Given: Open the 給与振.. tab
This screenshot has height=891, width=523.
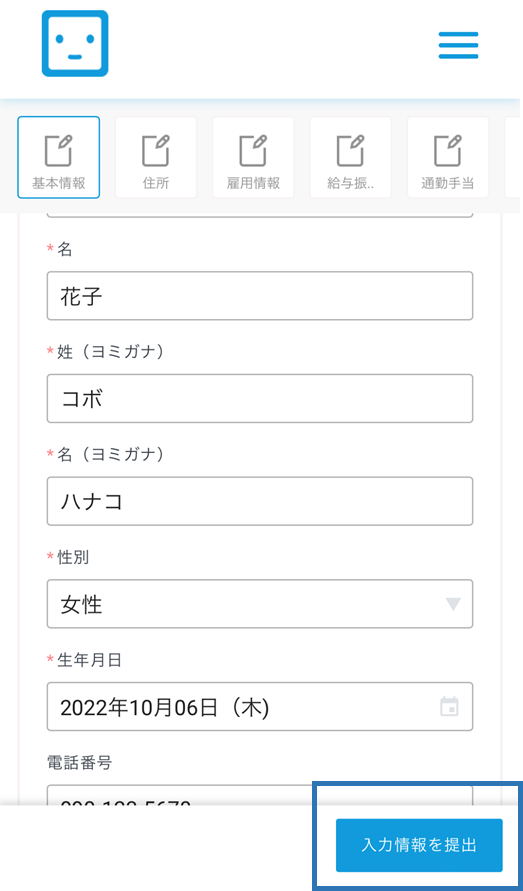Looking at the screenshot, I should coord(350,157).
